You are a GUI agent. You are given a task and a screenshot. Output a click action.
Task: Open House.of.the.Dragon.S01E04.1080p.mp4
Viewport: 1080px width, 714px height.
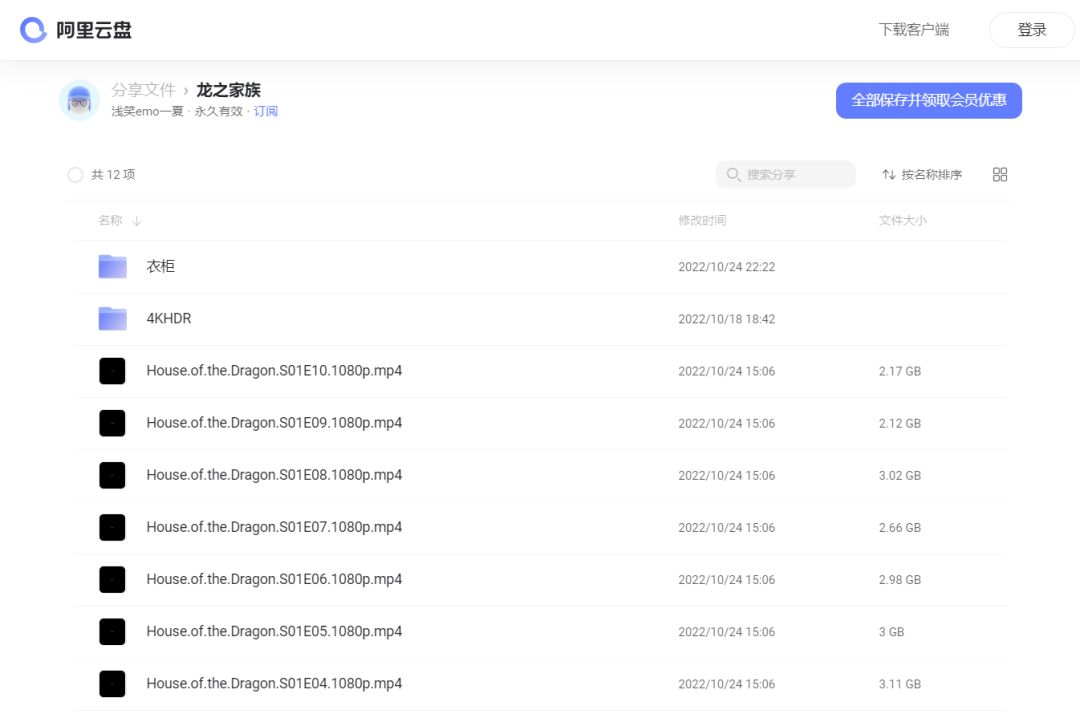[x=274, y=684]
